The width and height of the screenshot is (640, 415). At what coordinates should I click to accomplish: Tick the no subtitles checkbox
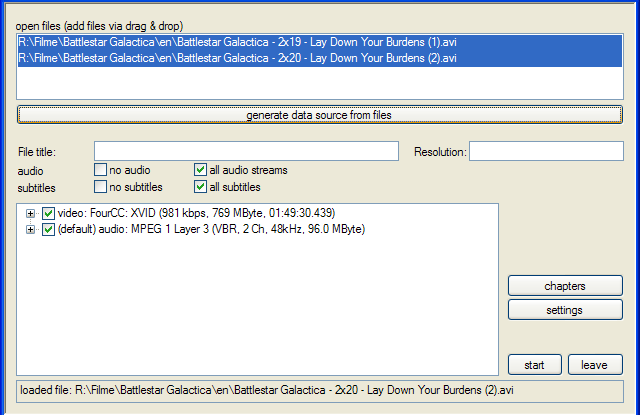101,186
